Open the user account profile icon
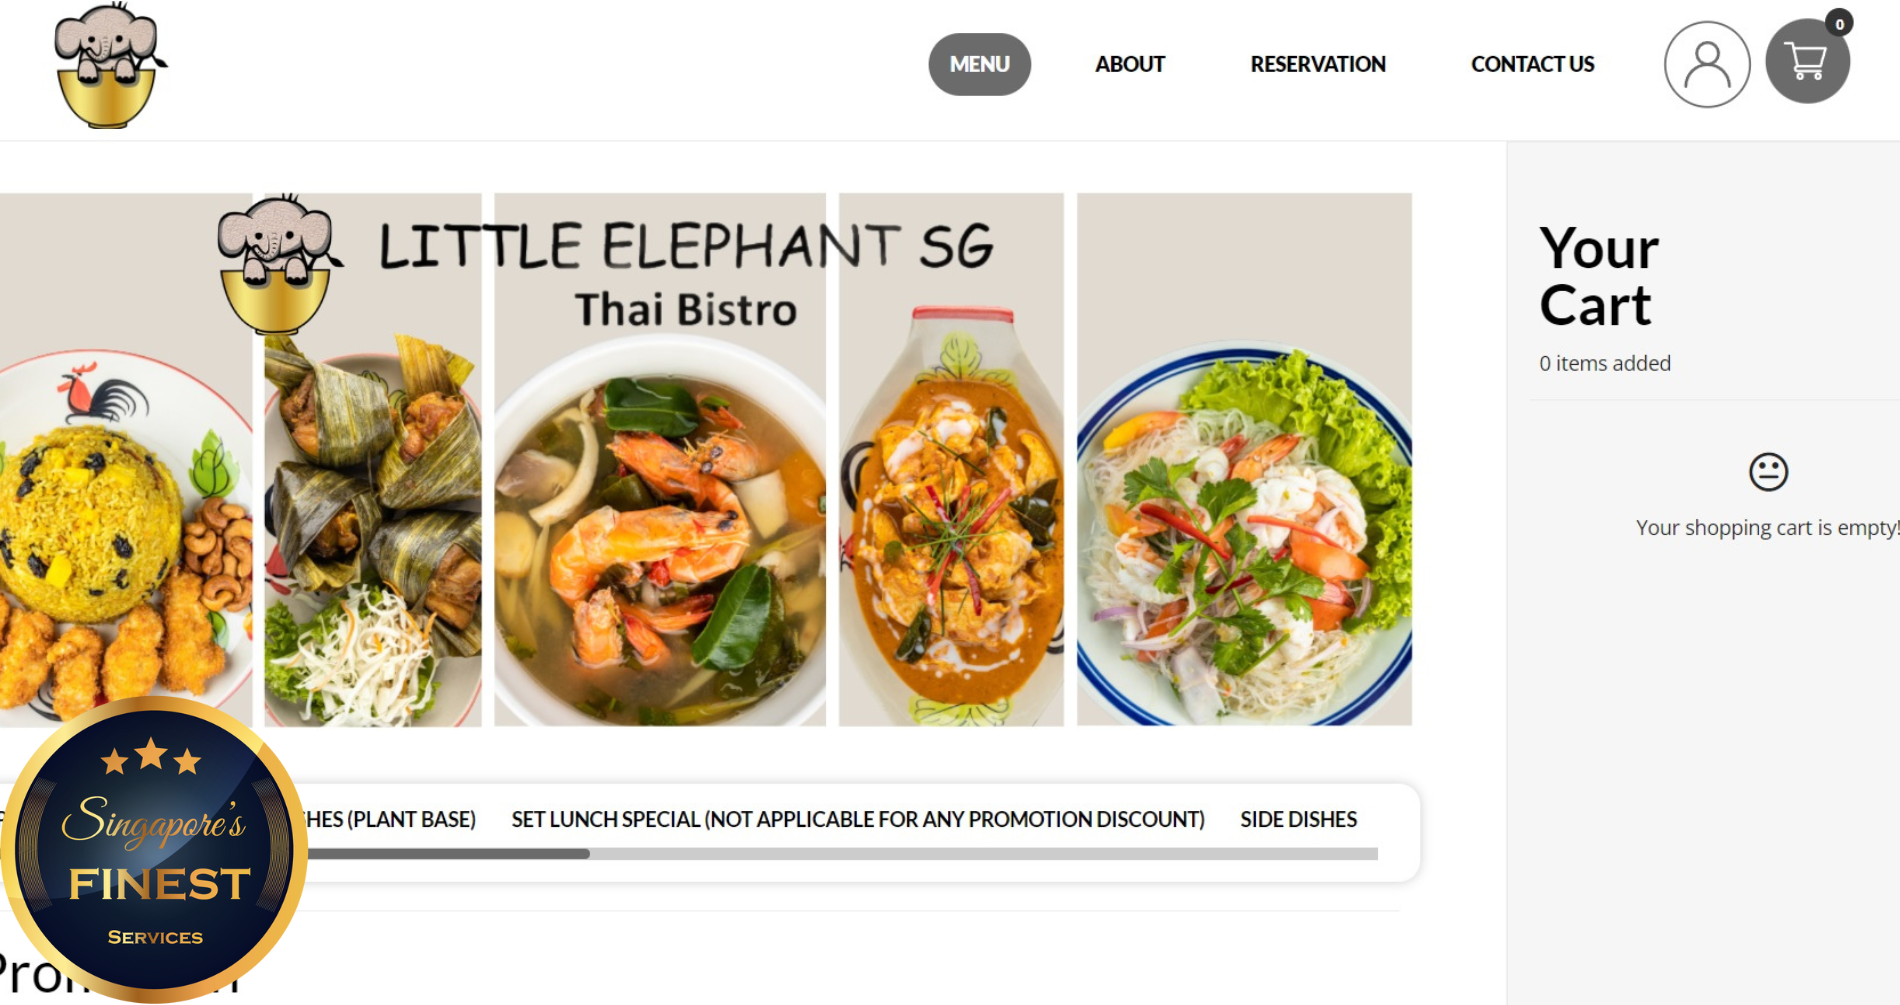 pos(1706,64)
